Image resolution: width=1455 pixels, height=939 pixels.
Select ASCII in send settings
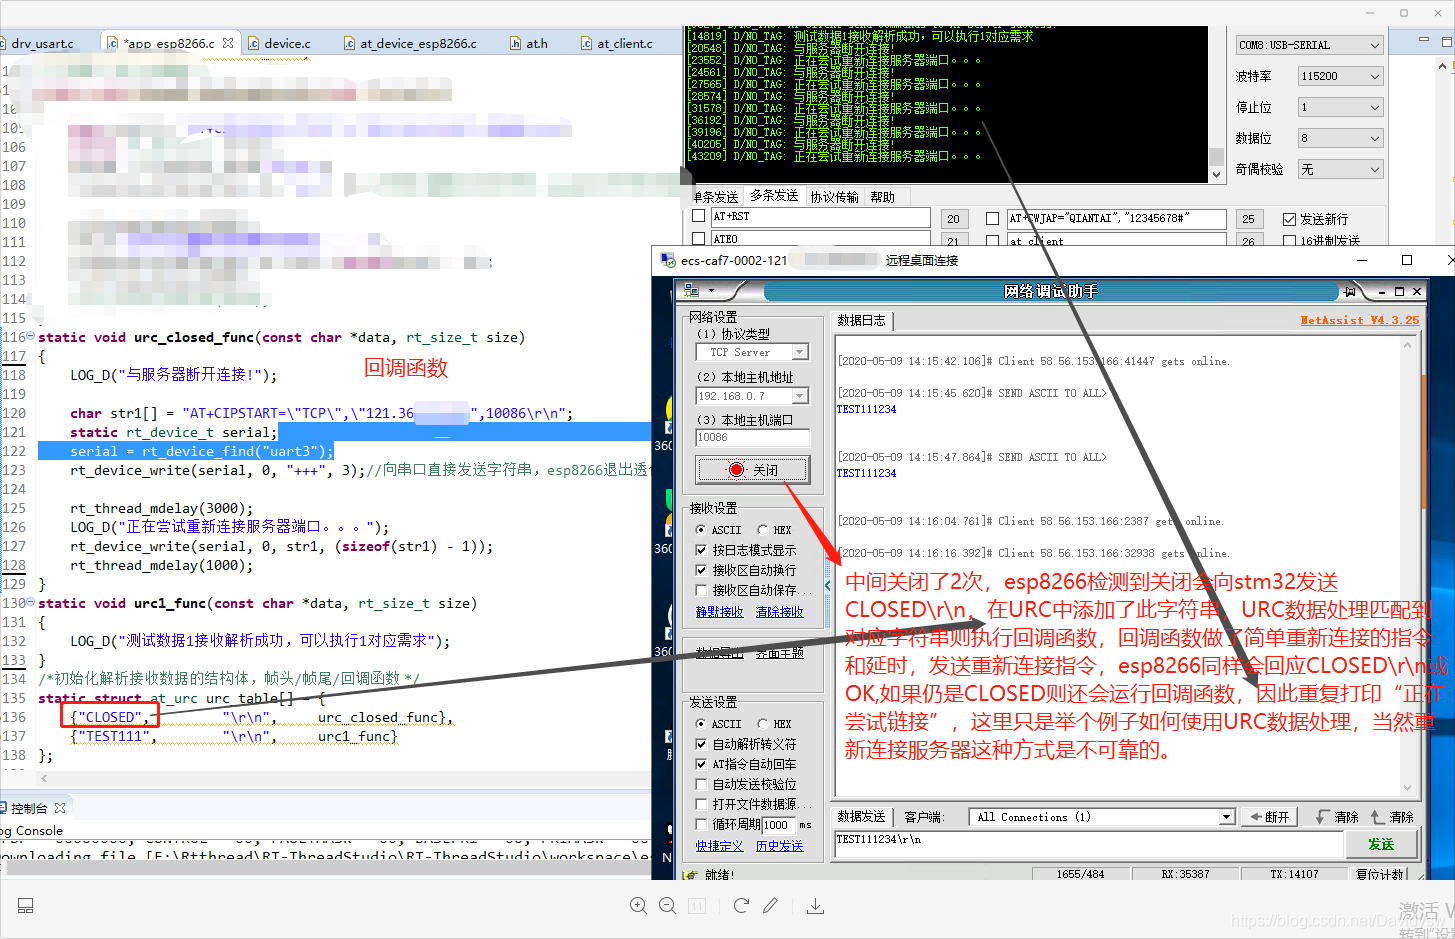[x=701, y=724]
